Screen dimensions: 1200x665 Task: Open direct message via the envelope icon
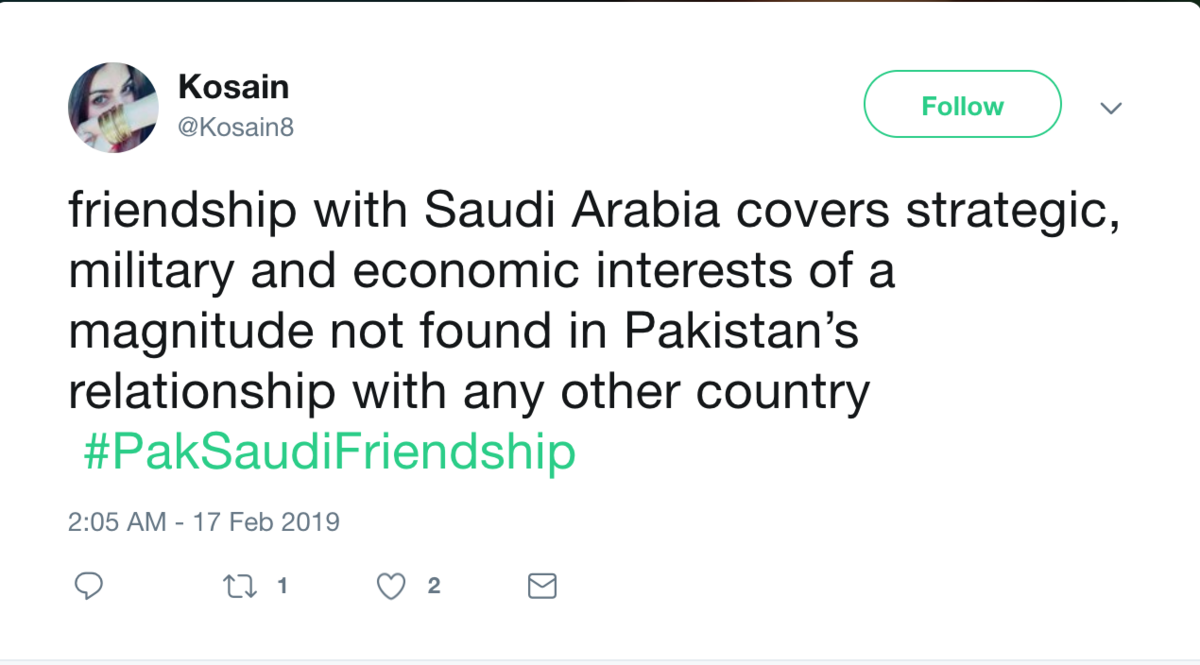541,586
